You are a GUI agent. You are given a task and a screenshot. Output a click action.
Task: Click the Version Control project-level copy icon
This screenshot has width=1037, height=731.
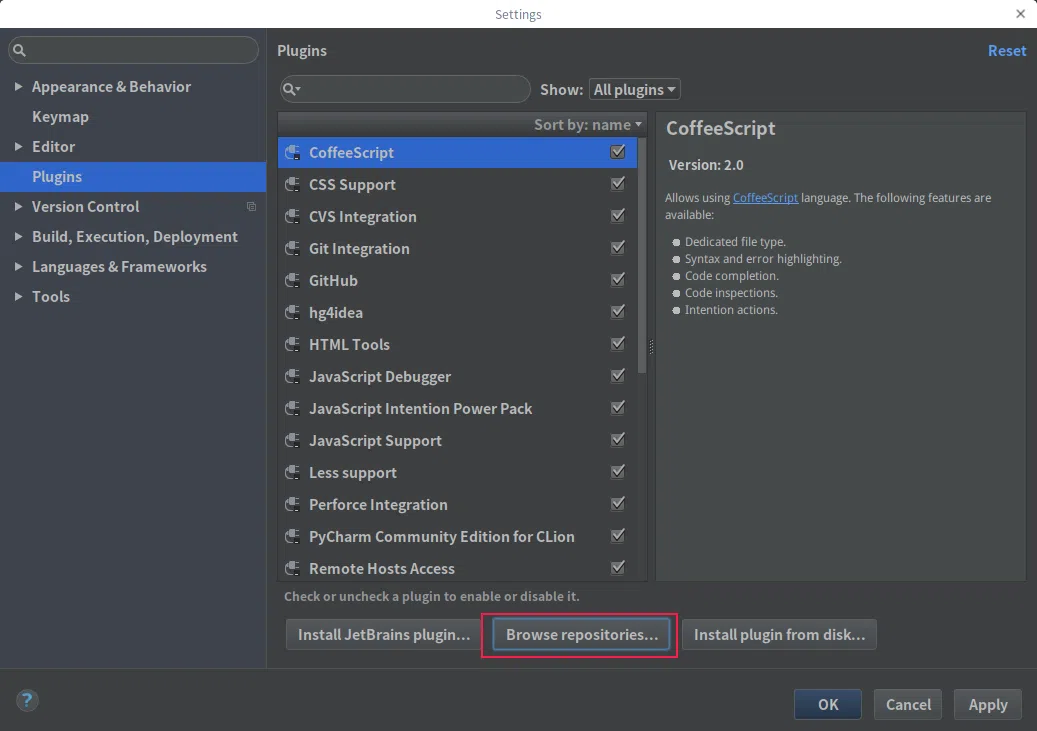[x=251, y=206]
